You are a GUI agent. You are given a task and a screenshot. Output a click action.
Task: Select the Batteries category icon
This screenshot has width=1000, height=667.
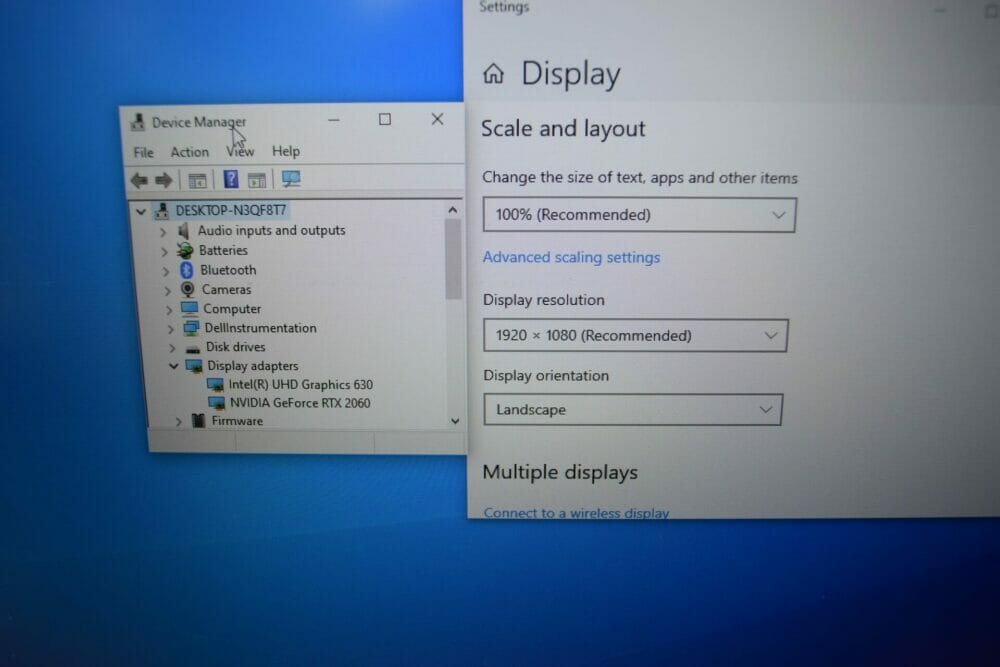click(x=185, y=251)
